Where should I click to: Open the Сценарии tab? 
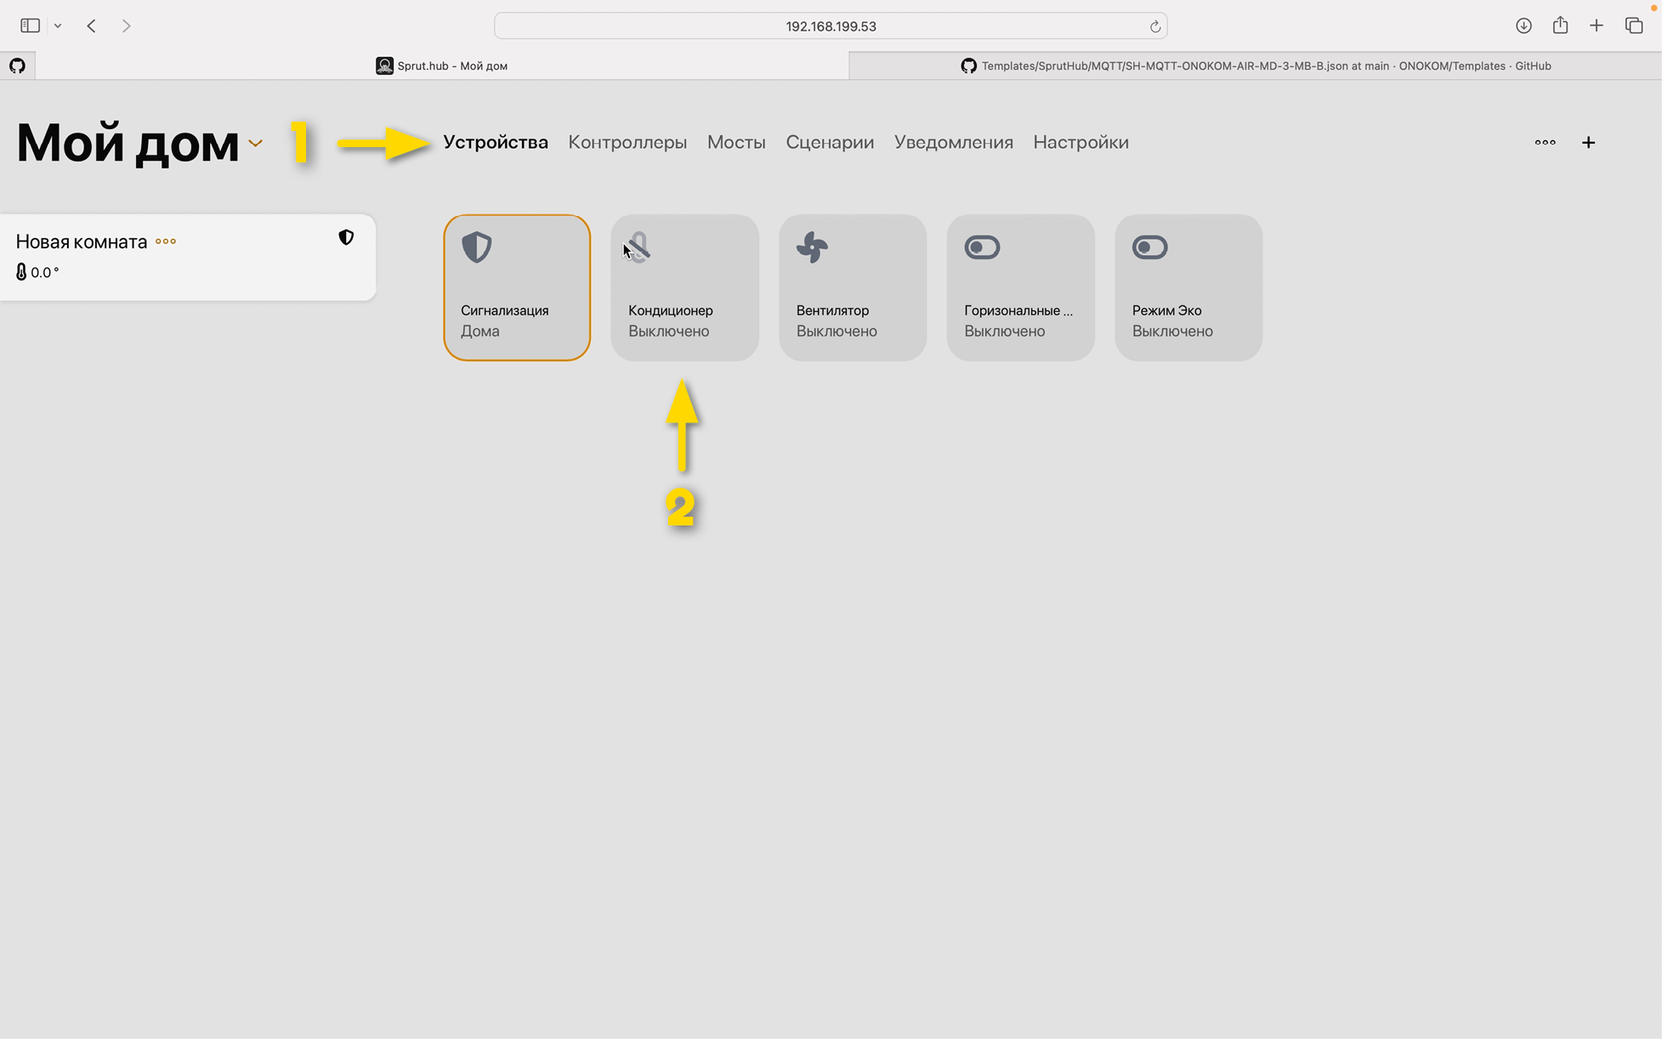[x=829, y=142]
